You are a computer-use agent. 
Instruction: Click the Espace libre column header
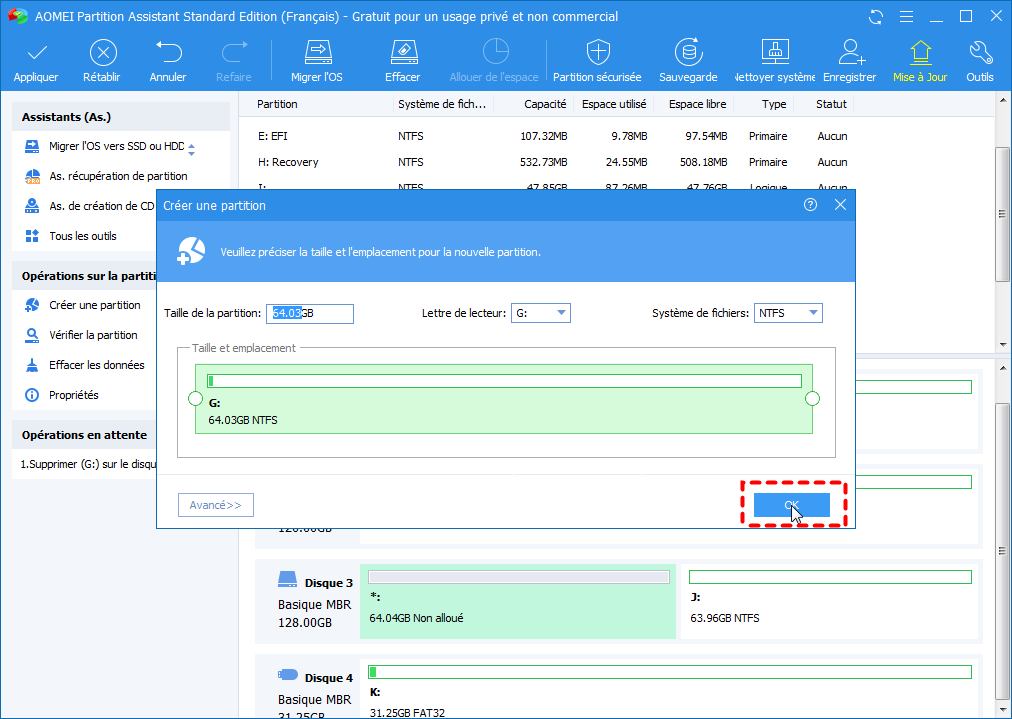tap(697, 104)
